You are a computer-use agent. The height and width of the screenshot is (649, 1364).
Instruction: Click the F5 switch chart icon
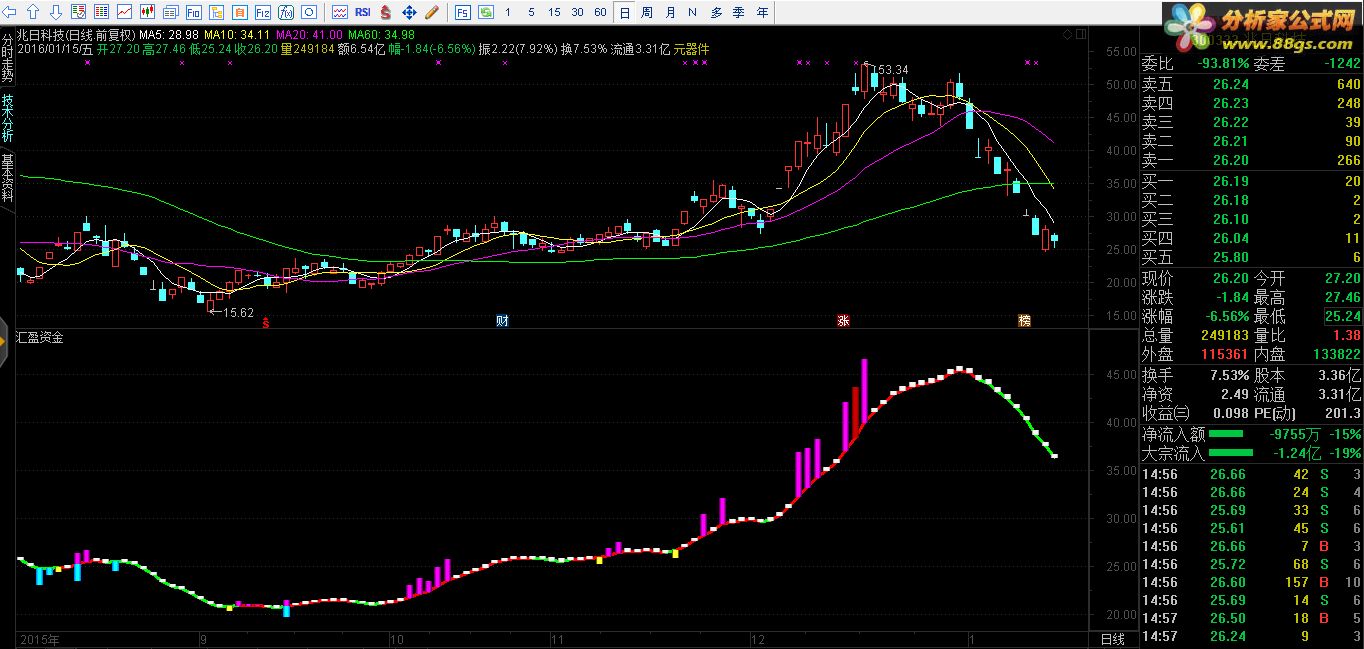pyautogui.click(x=463, y=12)
